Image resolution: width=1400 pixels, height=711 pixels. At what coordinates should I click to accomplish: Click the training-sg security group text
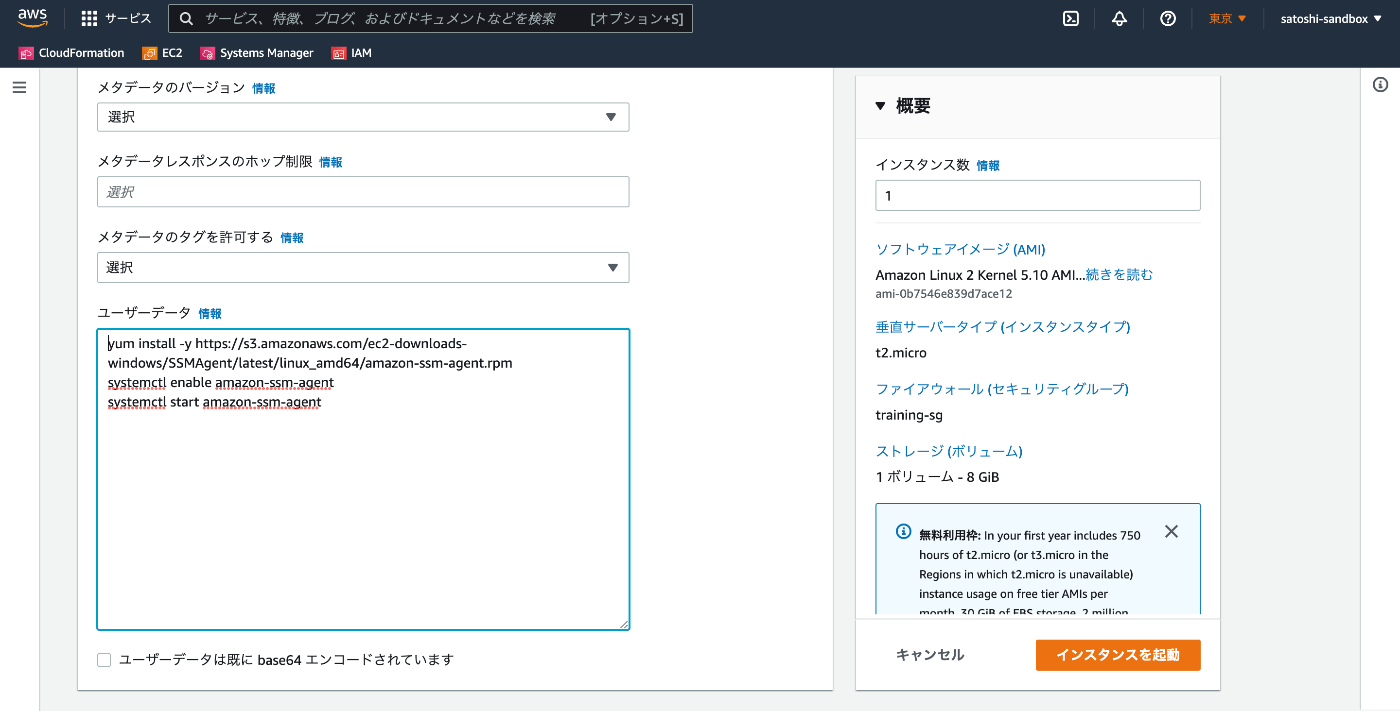click(x=909, y=415)
